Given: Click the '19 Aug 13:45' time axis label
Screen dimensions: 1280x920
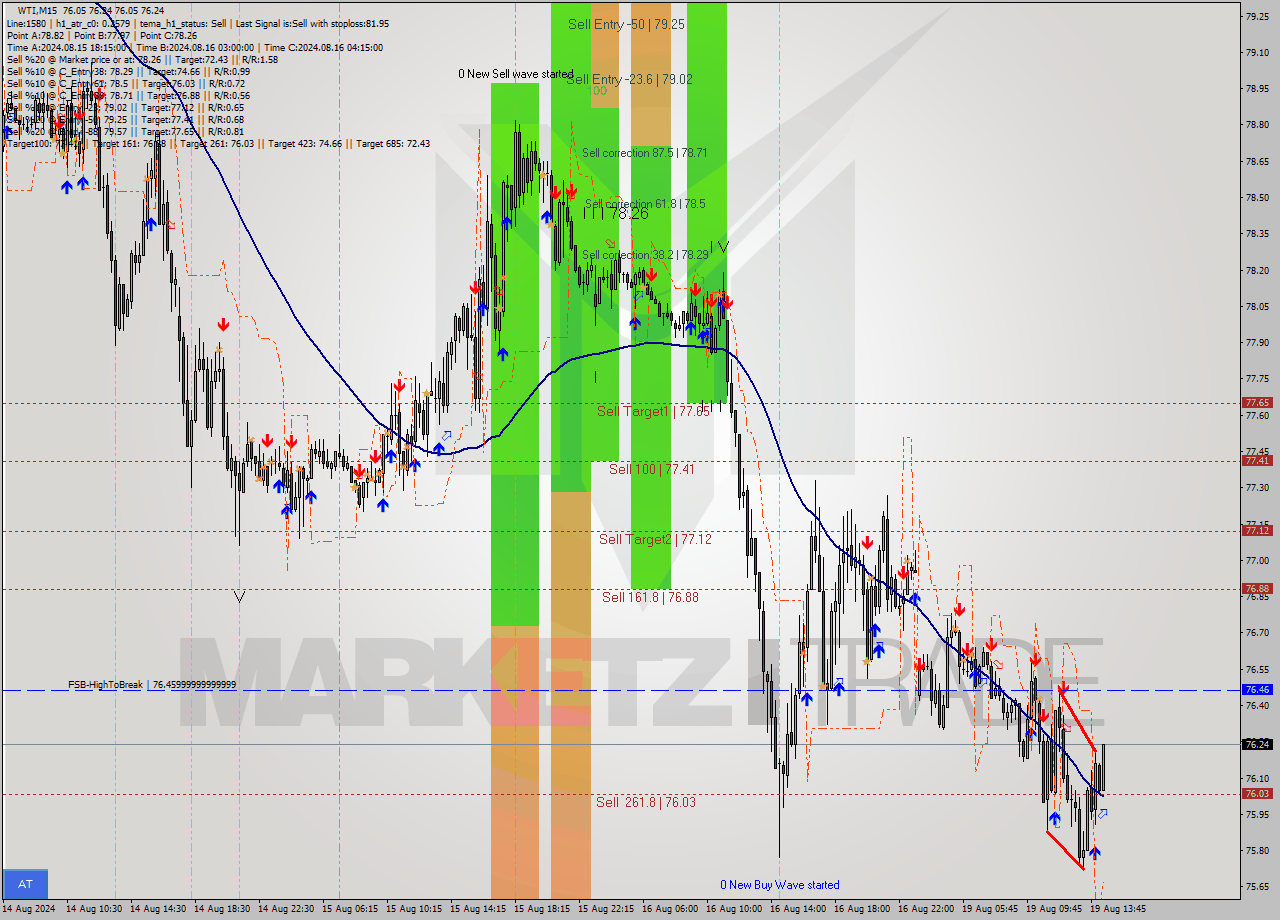Looking at the screenshot, I should click(1118, 909).
